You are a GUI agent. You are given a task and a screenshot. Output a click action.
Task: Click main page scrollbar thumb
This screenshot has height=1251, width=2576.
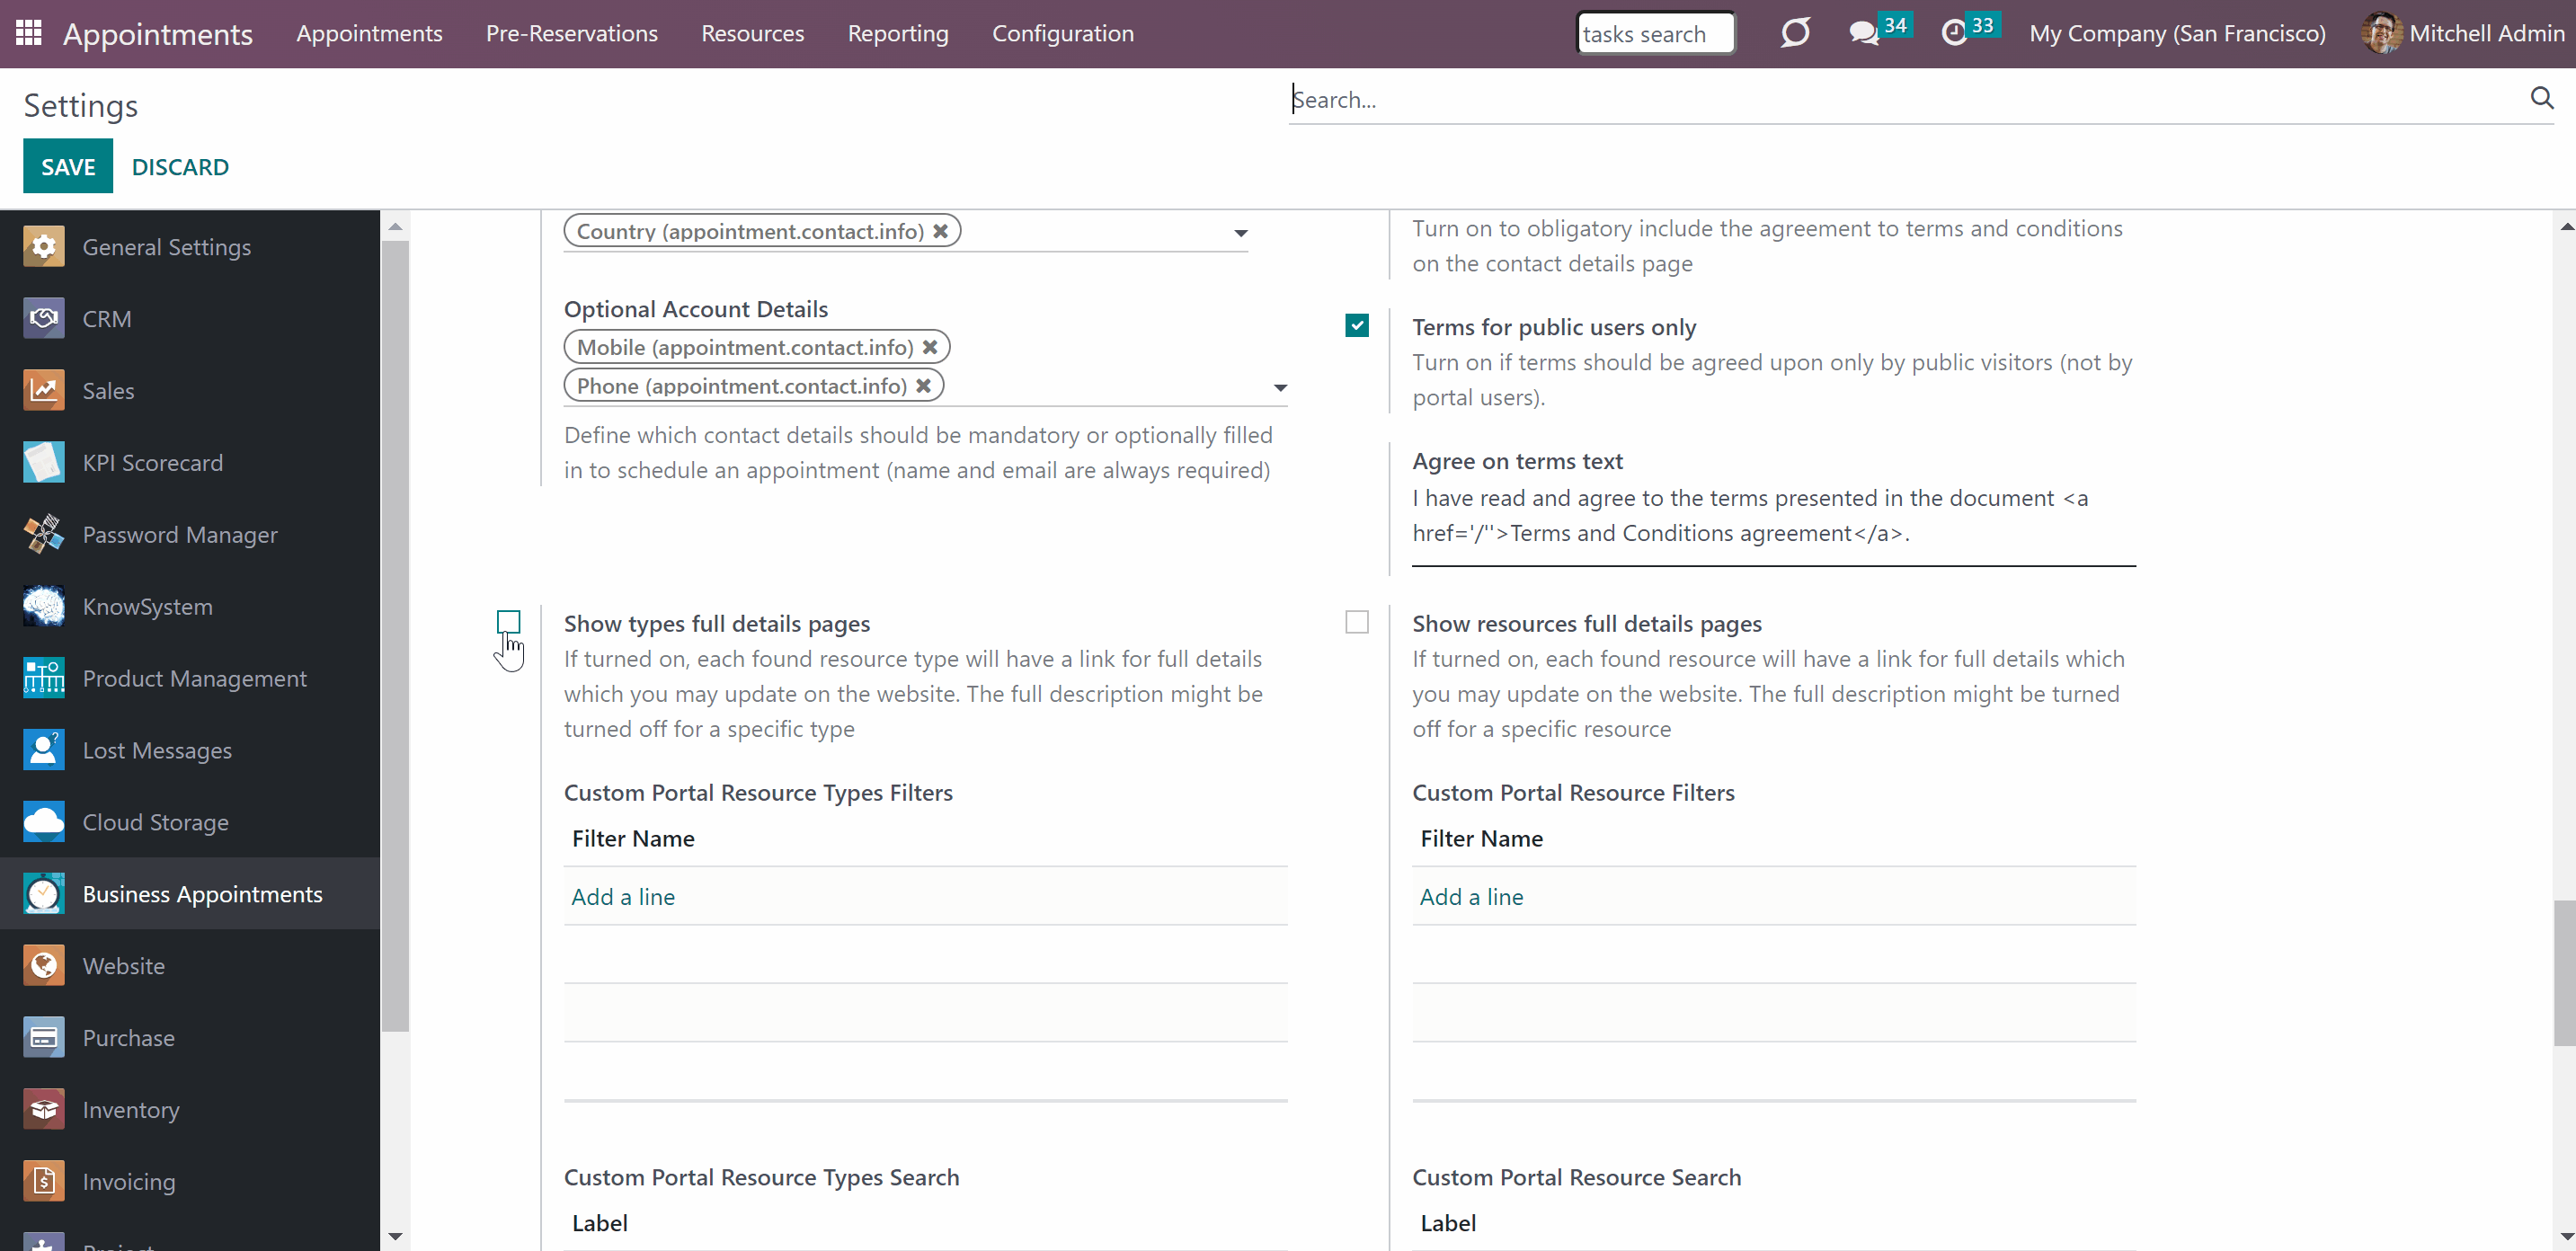pos(2565,972)
